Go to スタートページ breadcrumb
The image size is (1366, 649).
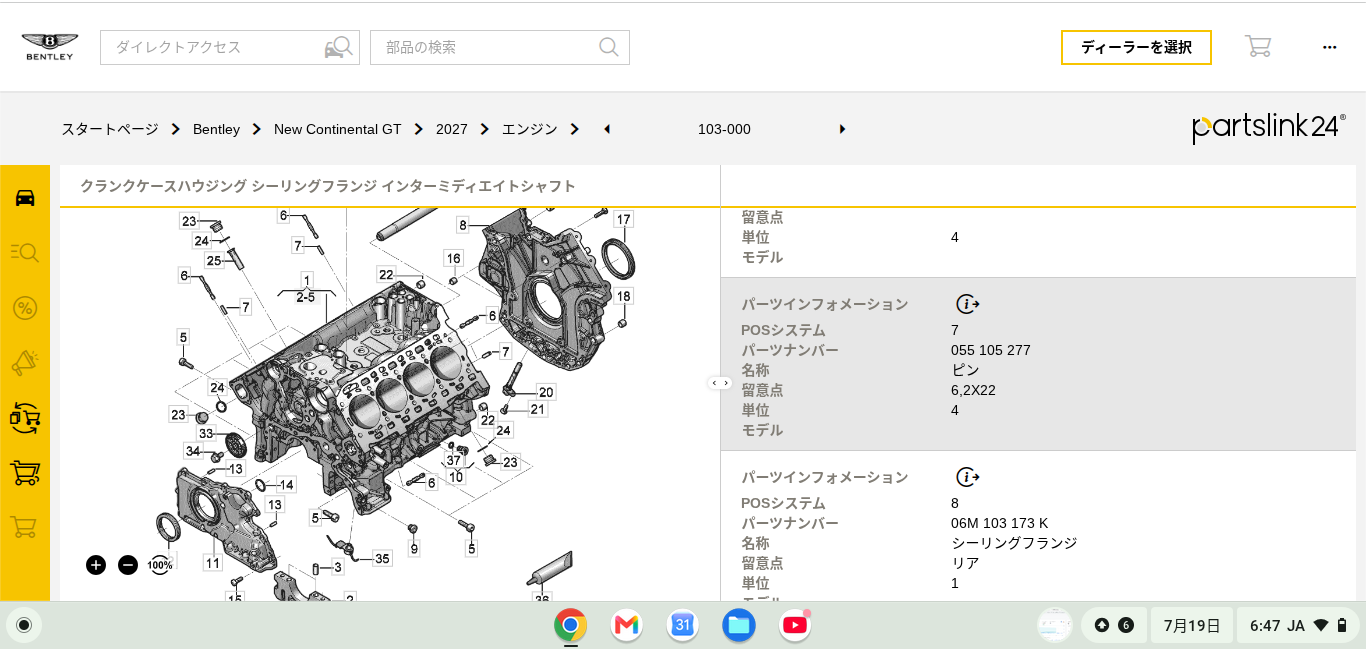(x=110, y=129)
